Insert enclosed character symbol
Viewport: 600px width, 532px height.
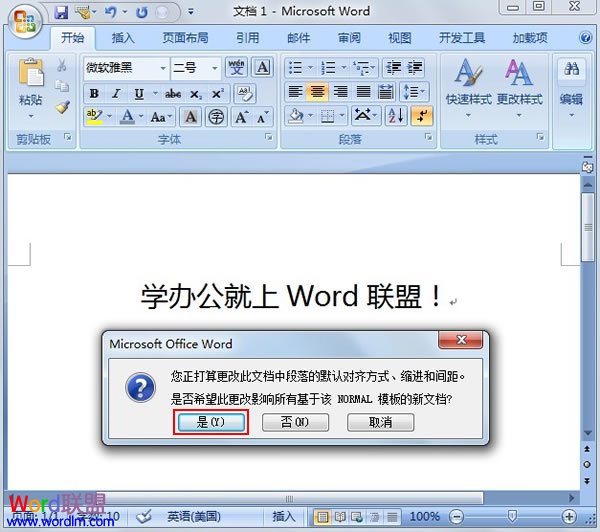(x=216, y=117)
